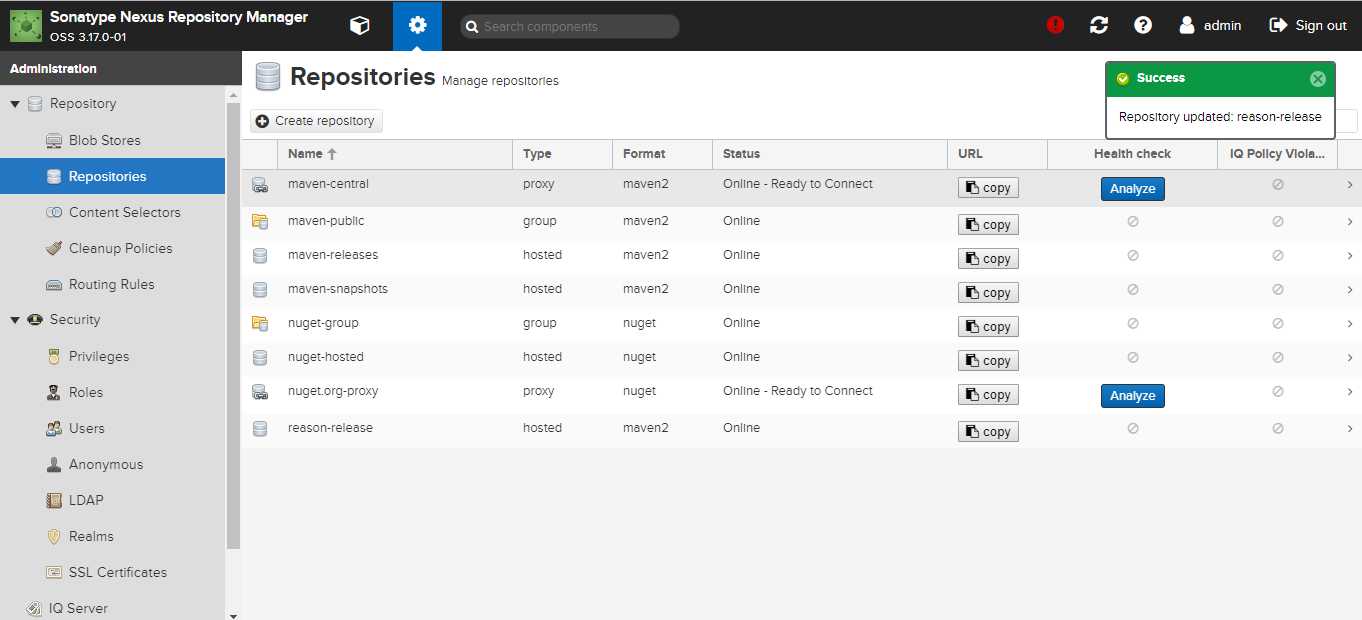Close the Success notification
Viewport: 1362px width, 620px height.
[x=1317, y=79]
